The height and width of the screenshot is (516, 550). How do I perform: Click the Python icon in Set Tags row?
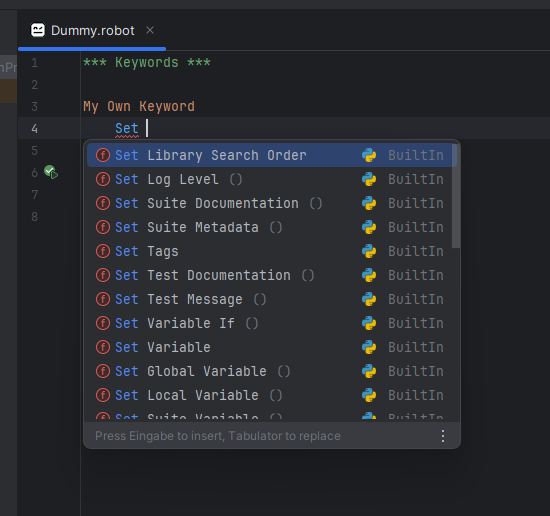tap(369, 251)
